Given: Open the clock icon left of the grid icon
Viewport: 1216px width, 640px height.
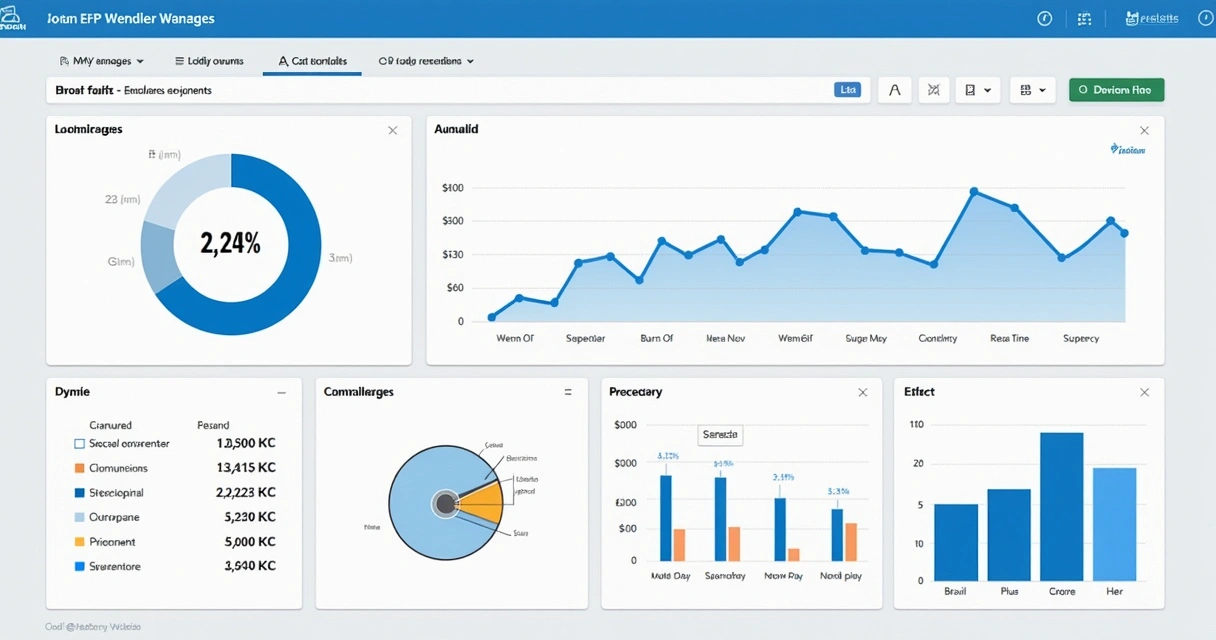Looking at the screenshot, I should pos(1045,19).
